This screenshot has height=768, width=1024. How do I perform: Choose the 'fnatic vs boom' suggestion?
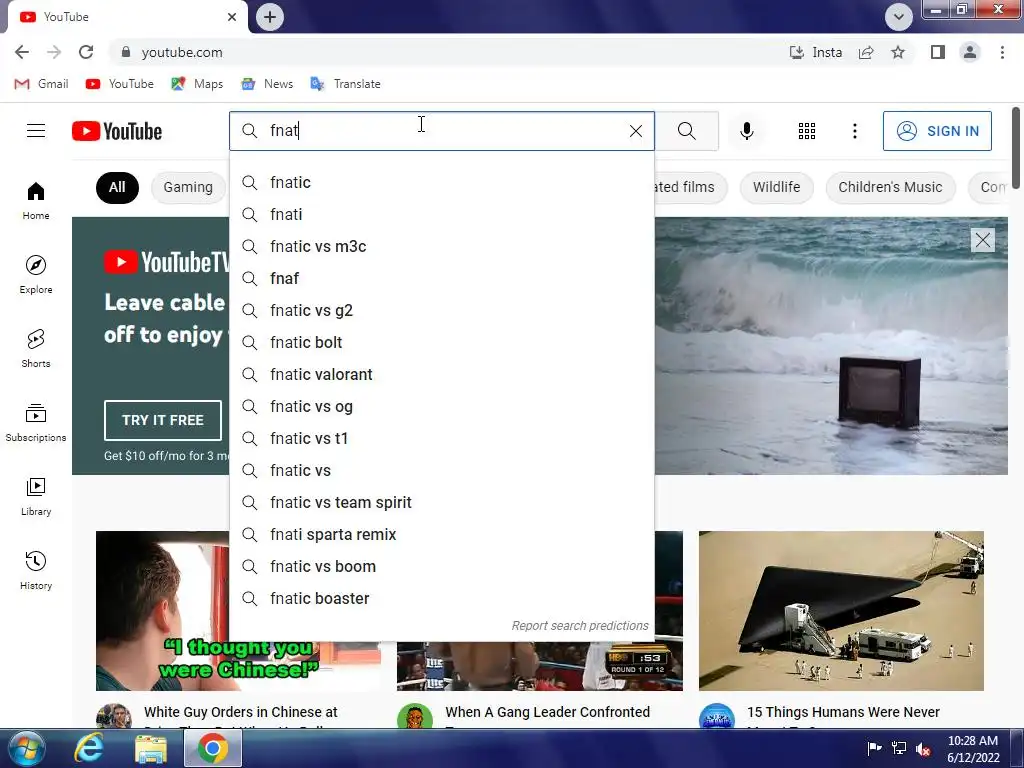tap(441, 566)
